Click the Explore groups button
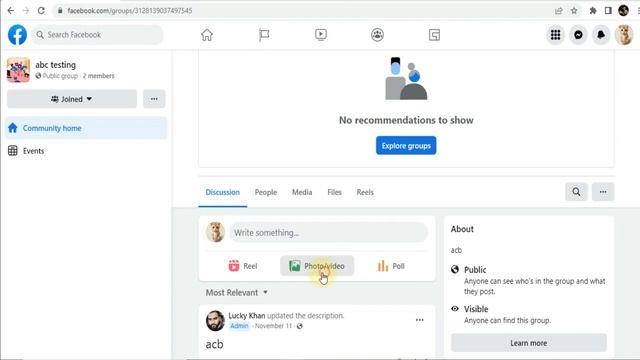This screenshot has width=640, height=360. [406, 146]
